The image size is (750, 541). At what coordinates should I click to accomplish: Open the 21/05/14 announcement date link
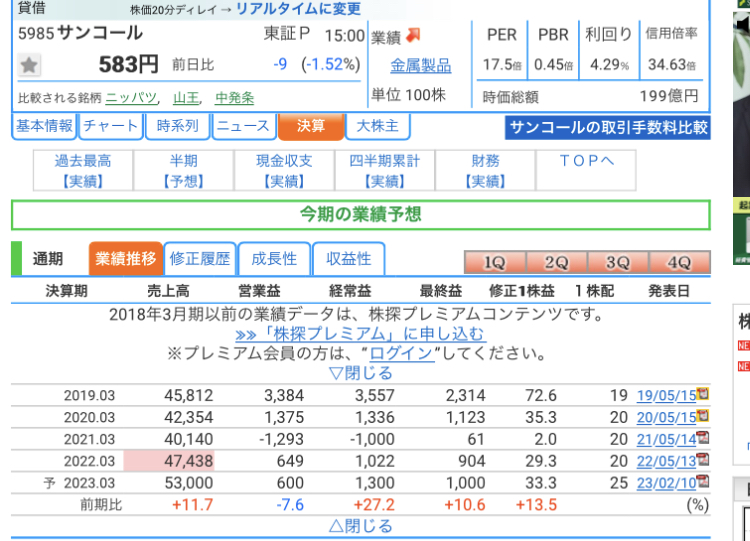(x=666, y=439)
